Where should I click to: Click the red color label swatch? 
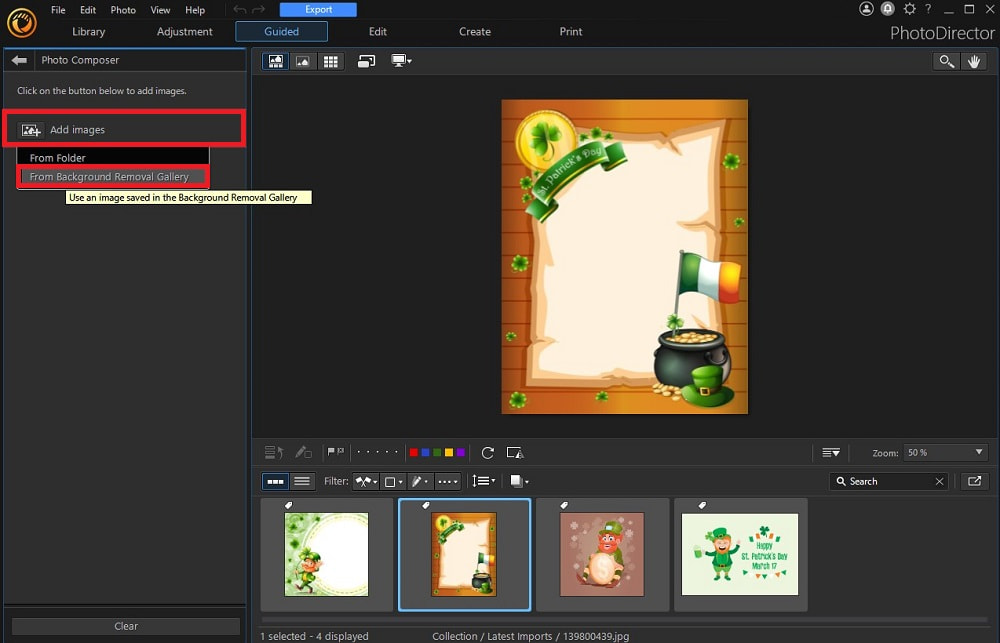413,452
